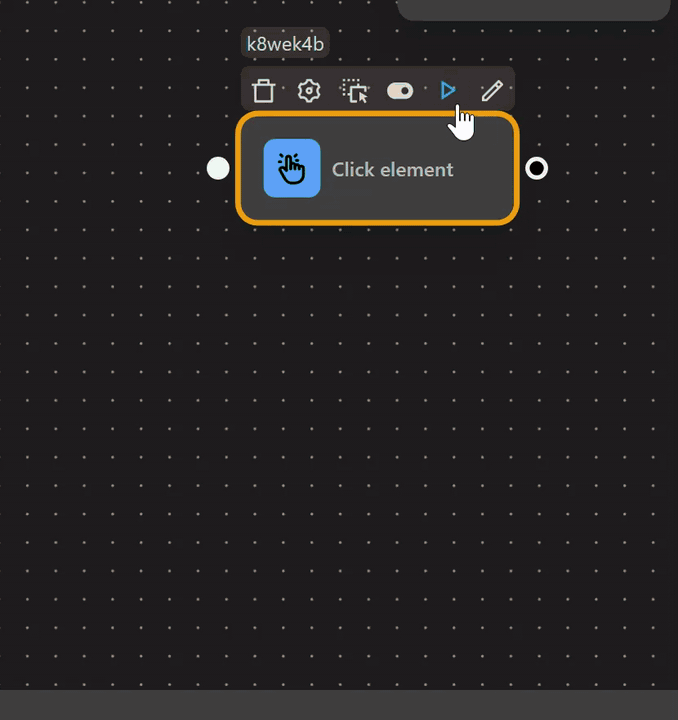Click toolbar background between toggle and play icons

click(424, 91)
